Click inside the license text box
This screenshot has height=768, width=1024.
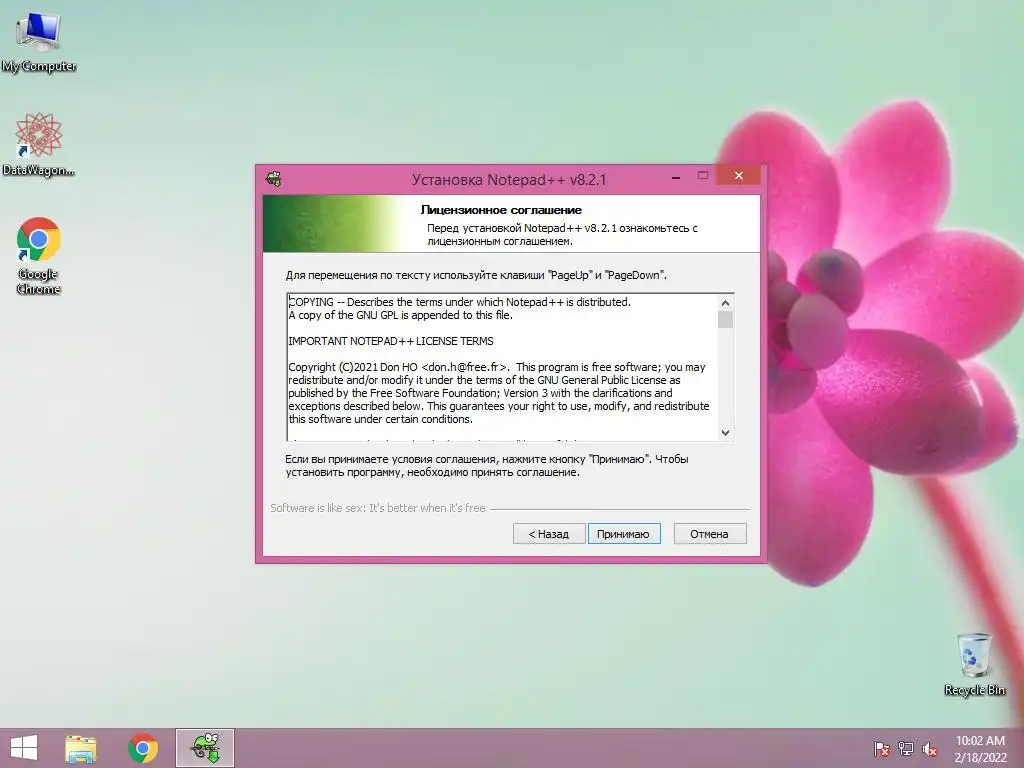[503, 367]
